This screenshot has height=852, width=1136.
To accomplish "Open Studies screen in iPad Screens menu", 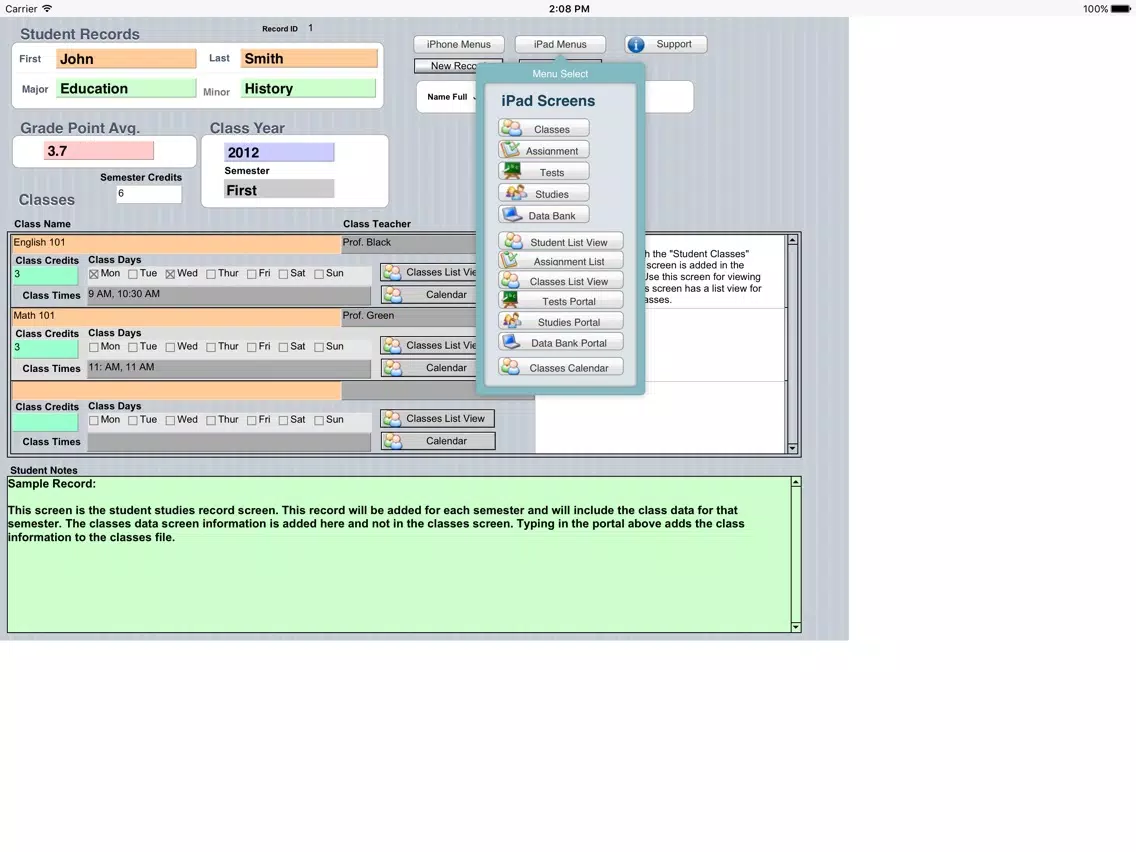I will 543,194.
